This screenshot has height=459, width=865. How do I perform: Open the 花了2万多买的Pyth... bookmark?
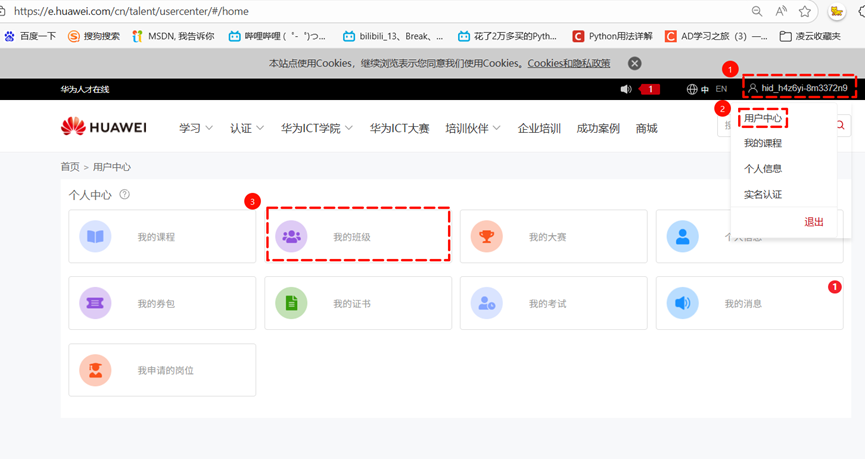tap(508, 36)
